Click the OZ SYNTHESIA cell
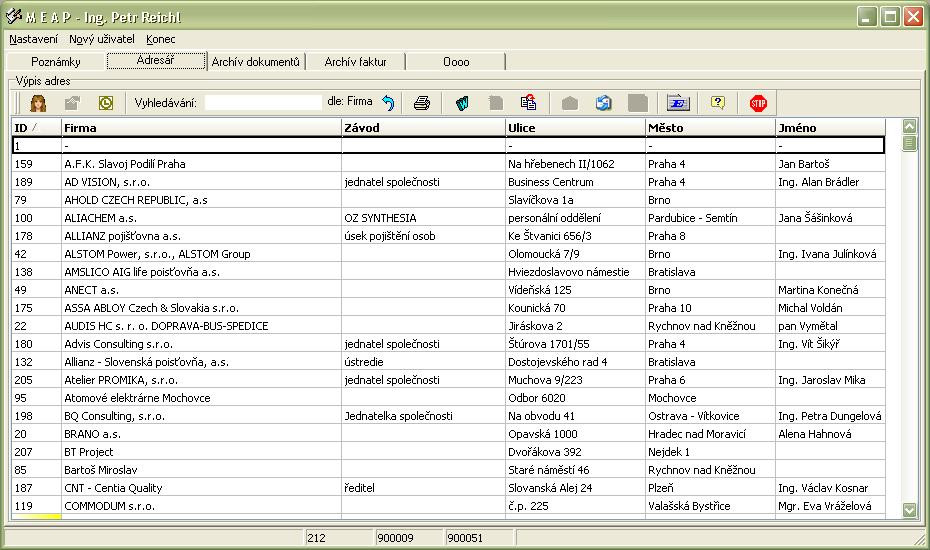 (x=423, y=218)
